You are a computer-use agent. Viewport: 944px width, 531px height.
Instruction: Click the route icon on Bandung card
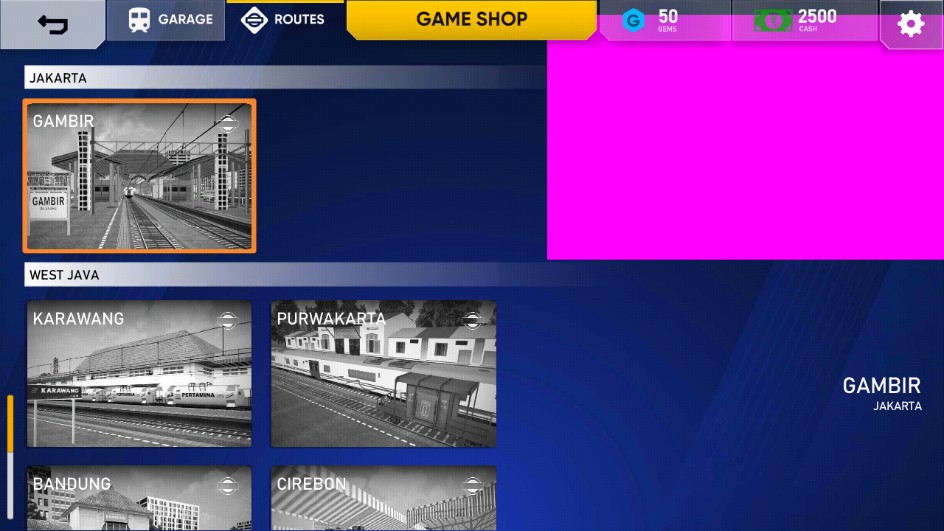pyautogui.click(x=228, y=485)
